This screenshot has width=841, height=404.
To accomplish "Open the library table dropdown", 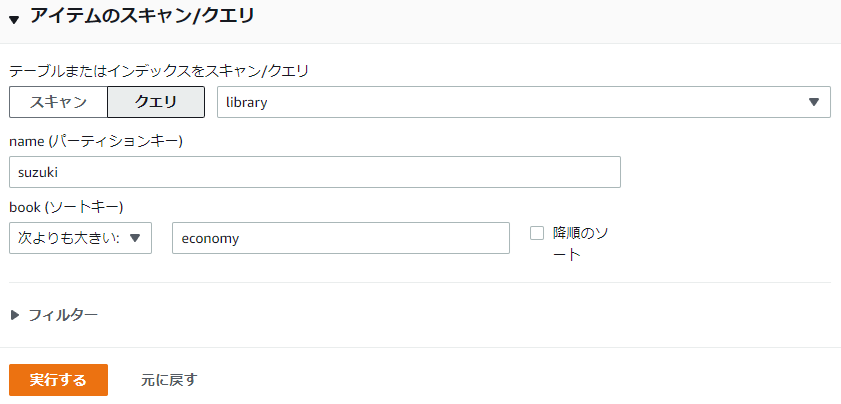I will pos(523,102).
